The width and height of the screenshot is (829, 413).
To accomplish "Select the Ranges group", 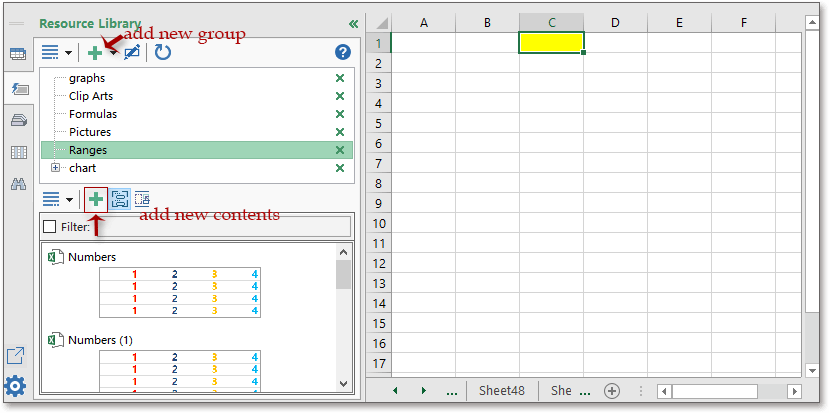I will coord(197,150).
